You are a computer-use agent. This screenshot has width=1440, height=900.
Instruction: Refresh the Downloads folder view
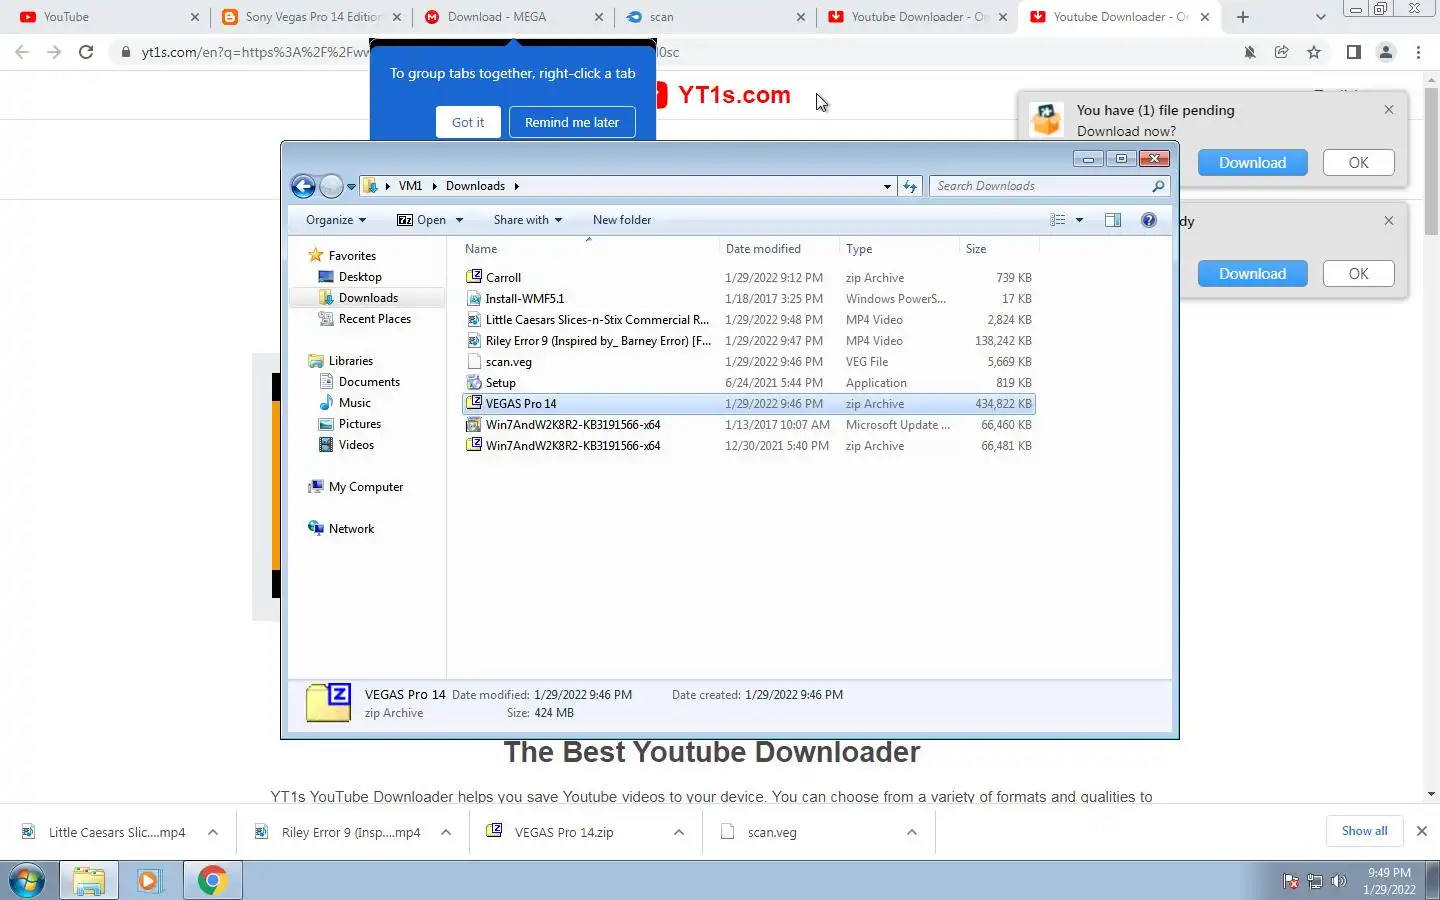(910, 186)
